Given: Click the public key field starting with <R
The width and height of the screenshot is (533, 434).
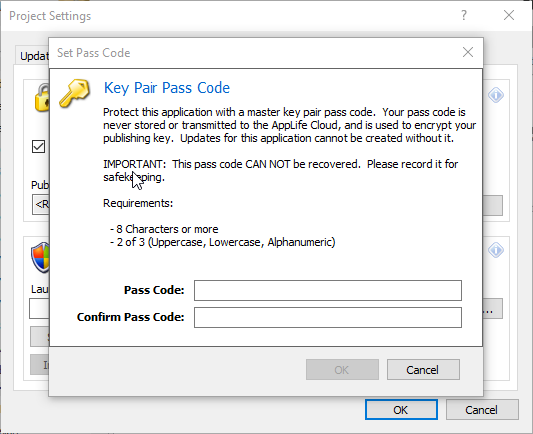Looking at the screenshot, I should (x=41, y=204).
